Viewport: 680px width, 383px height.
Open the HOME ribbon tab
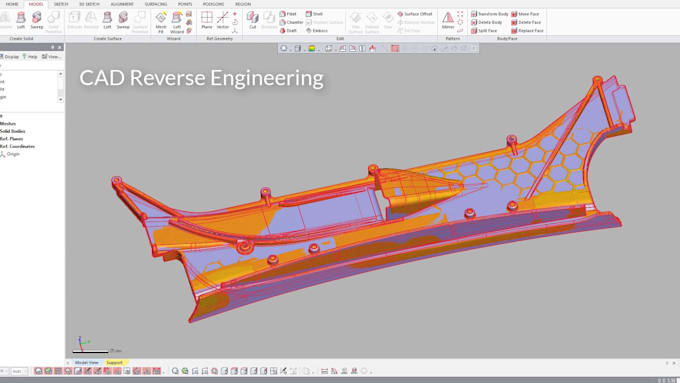12,4
